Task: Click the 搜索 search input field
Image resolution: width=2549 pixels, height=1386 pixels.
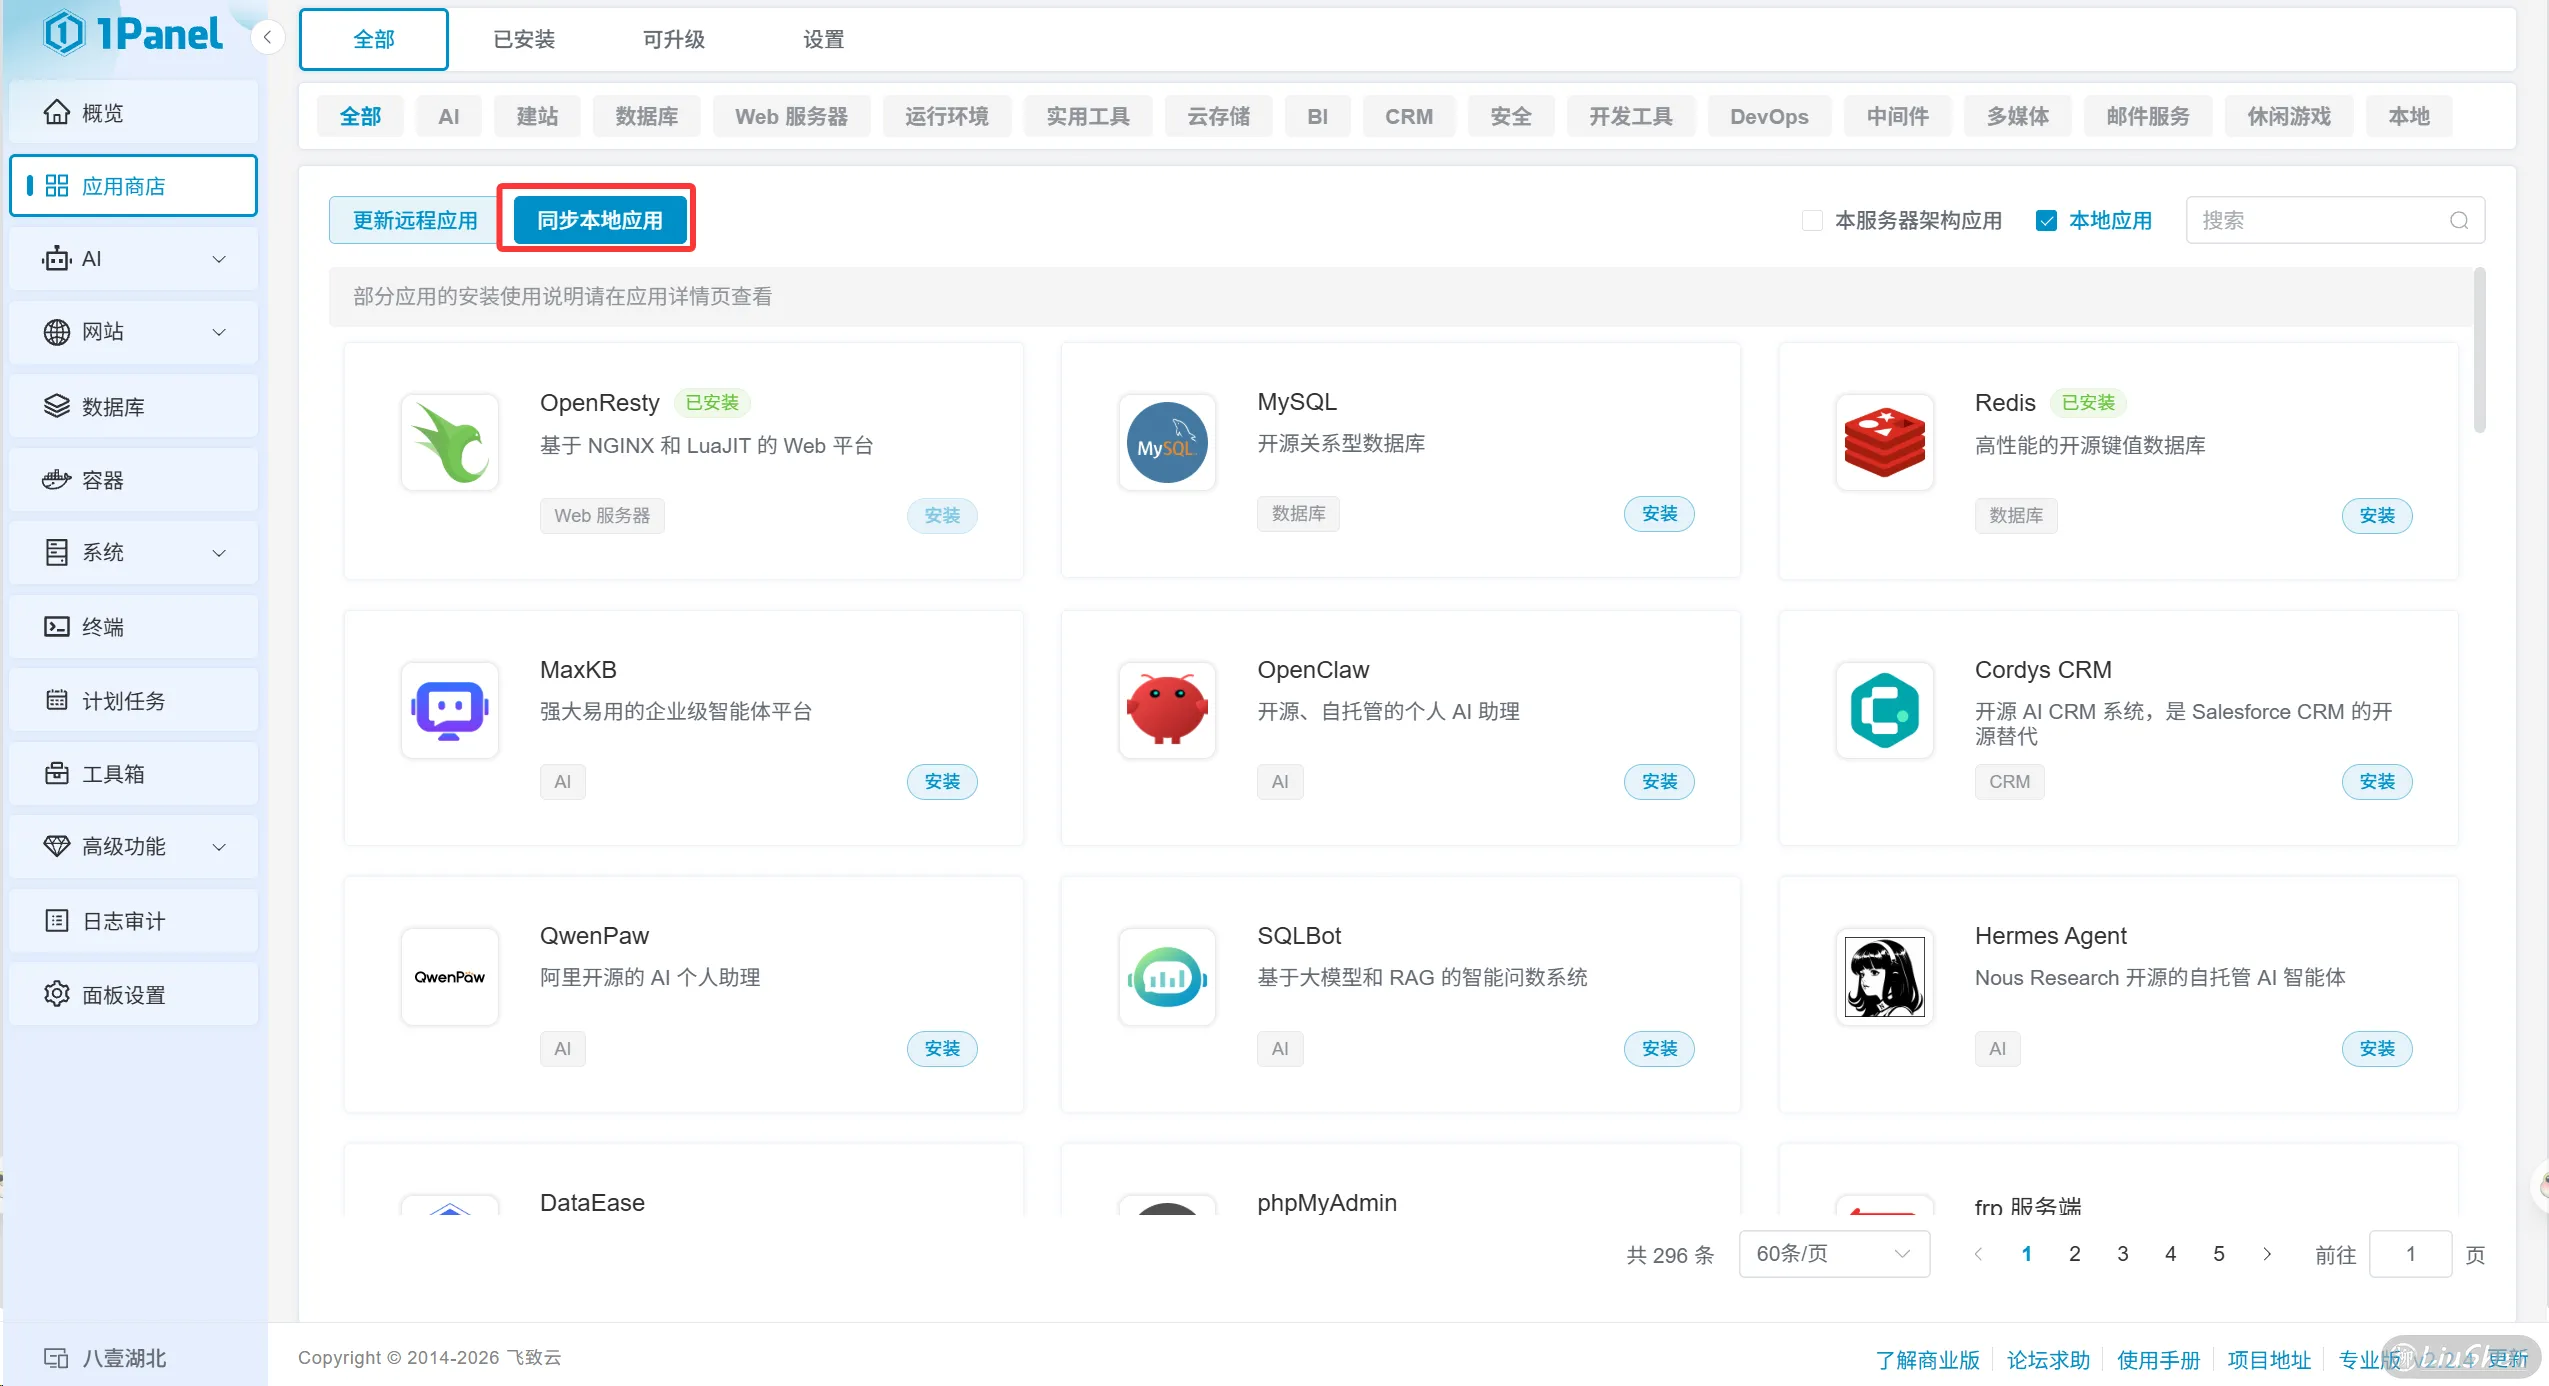Action: click(x=2334, y=221)
